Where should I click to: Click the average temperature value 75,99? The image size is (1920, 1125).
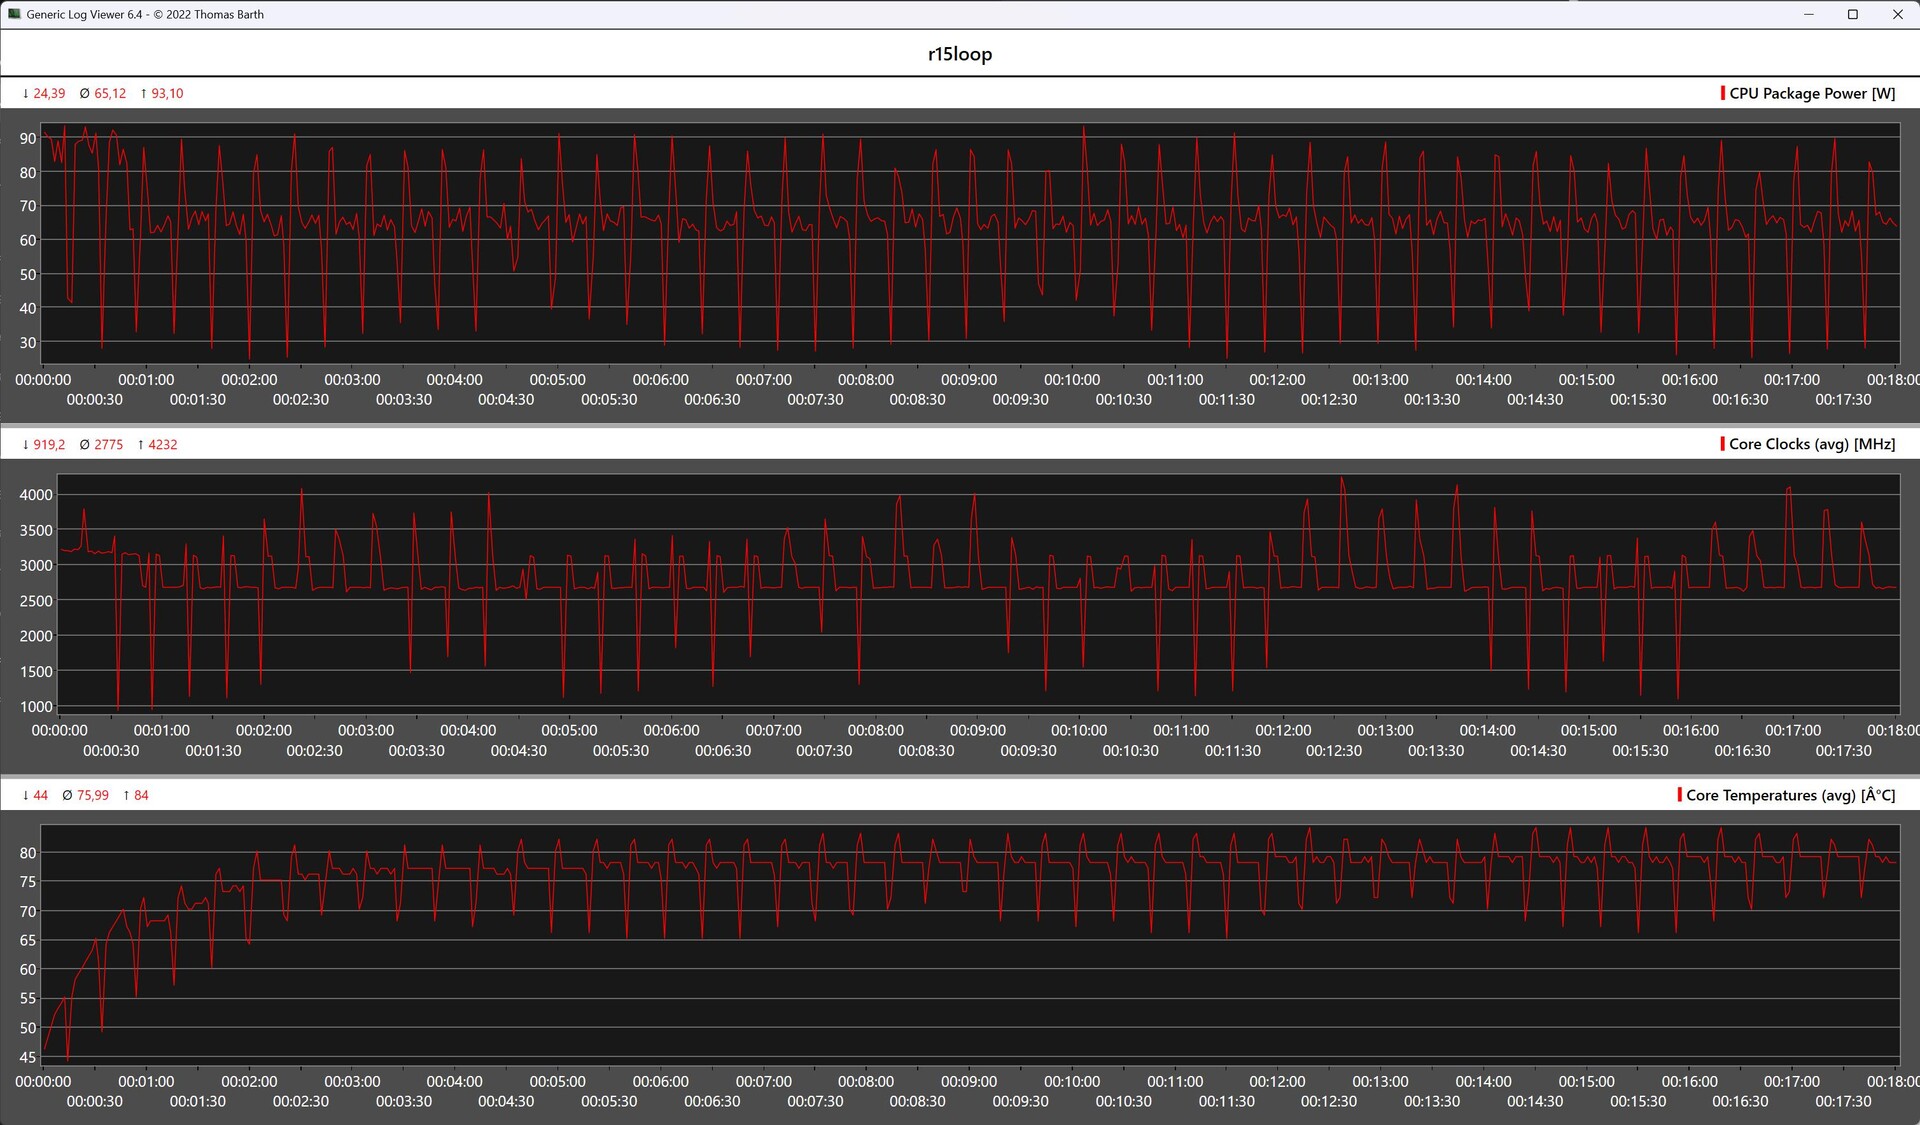(x=92, y=795)
